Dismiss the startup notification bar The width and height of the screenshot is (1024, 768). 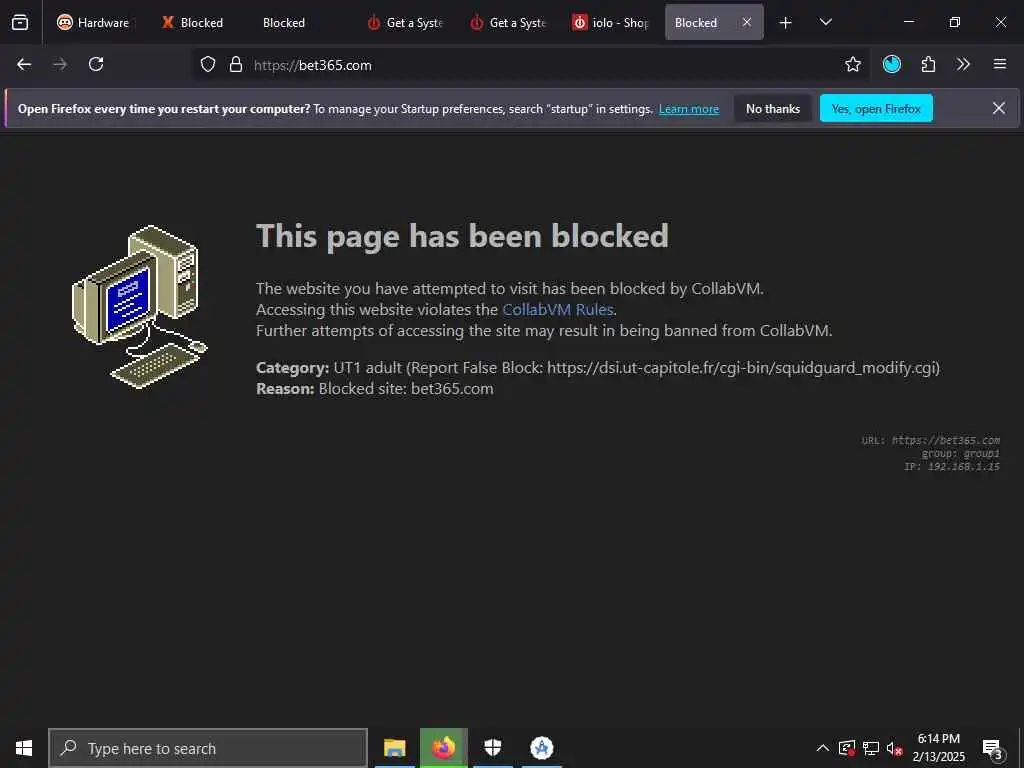pyautogui.click(x=999, y=108)
